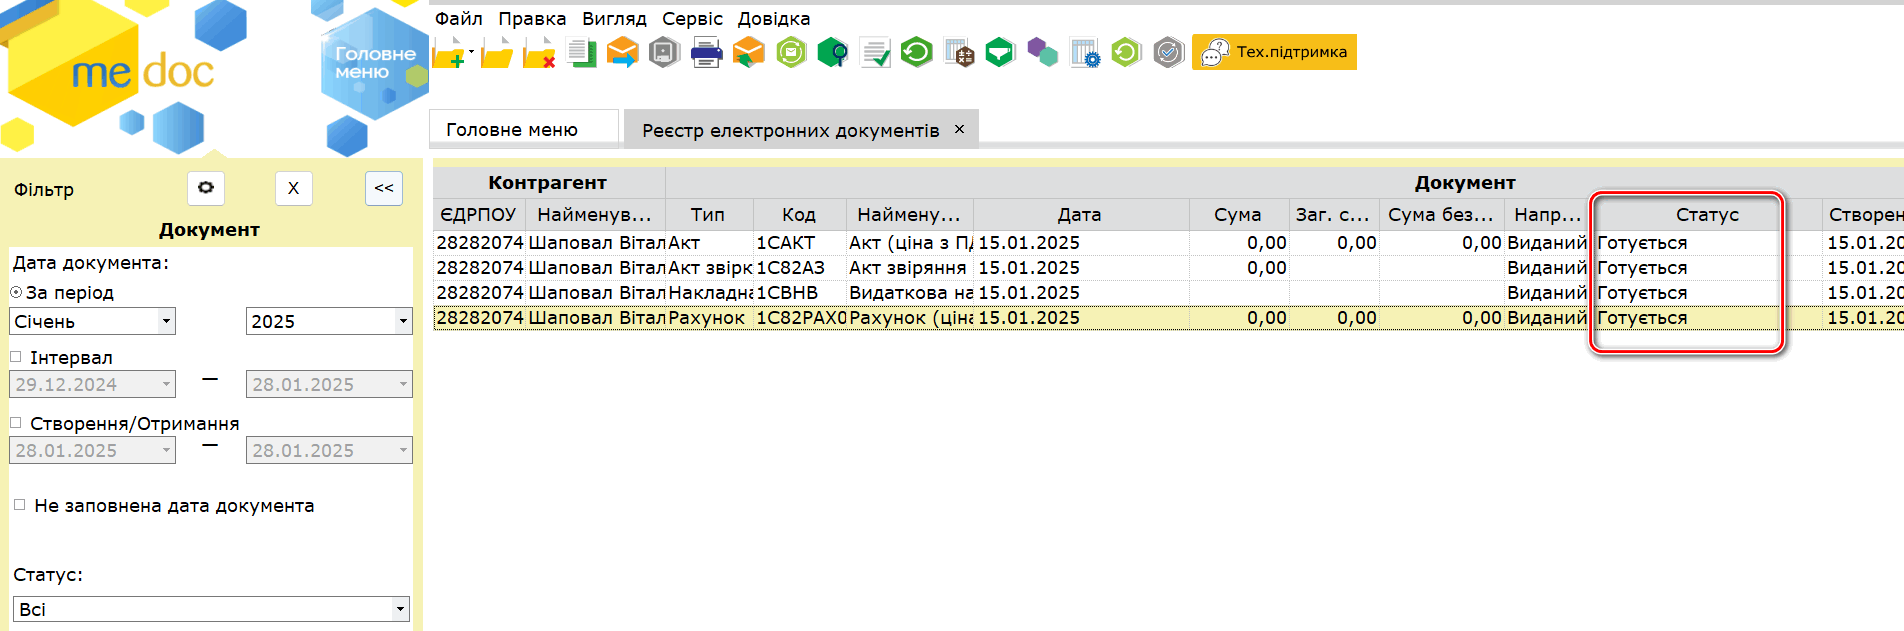Click the send envelope with blue arrow icon
1904x631 pixels.
(622, 53)
